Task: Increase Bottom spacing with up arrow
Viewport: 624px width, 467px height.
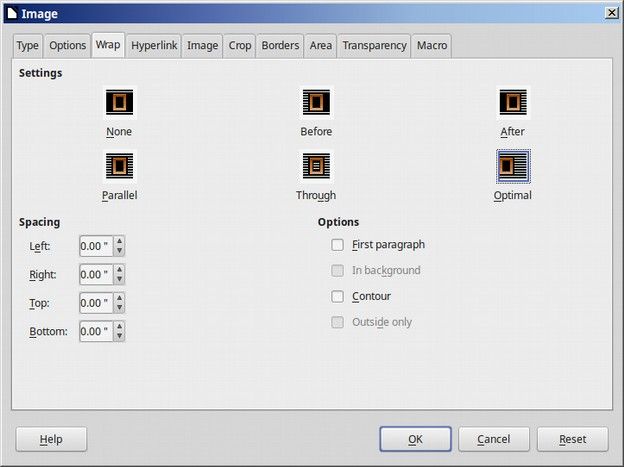Action: (x=119, y=326)
